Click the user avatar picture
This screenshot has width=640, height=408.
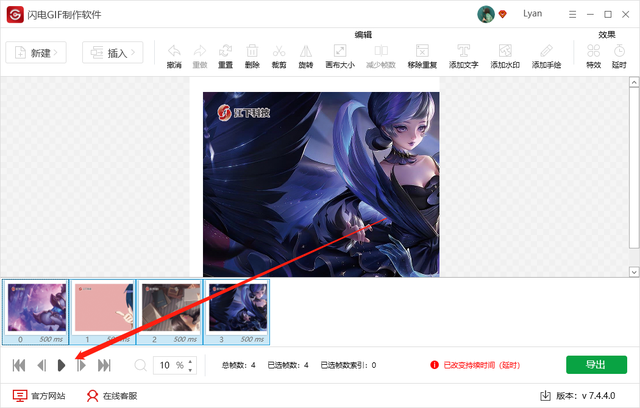(486, 14)
